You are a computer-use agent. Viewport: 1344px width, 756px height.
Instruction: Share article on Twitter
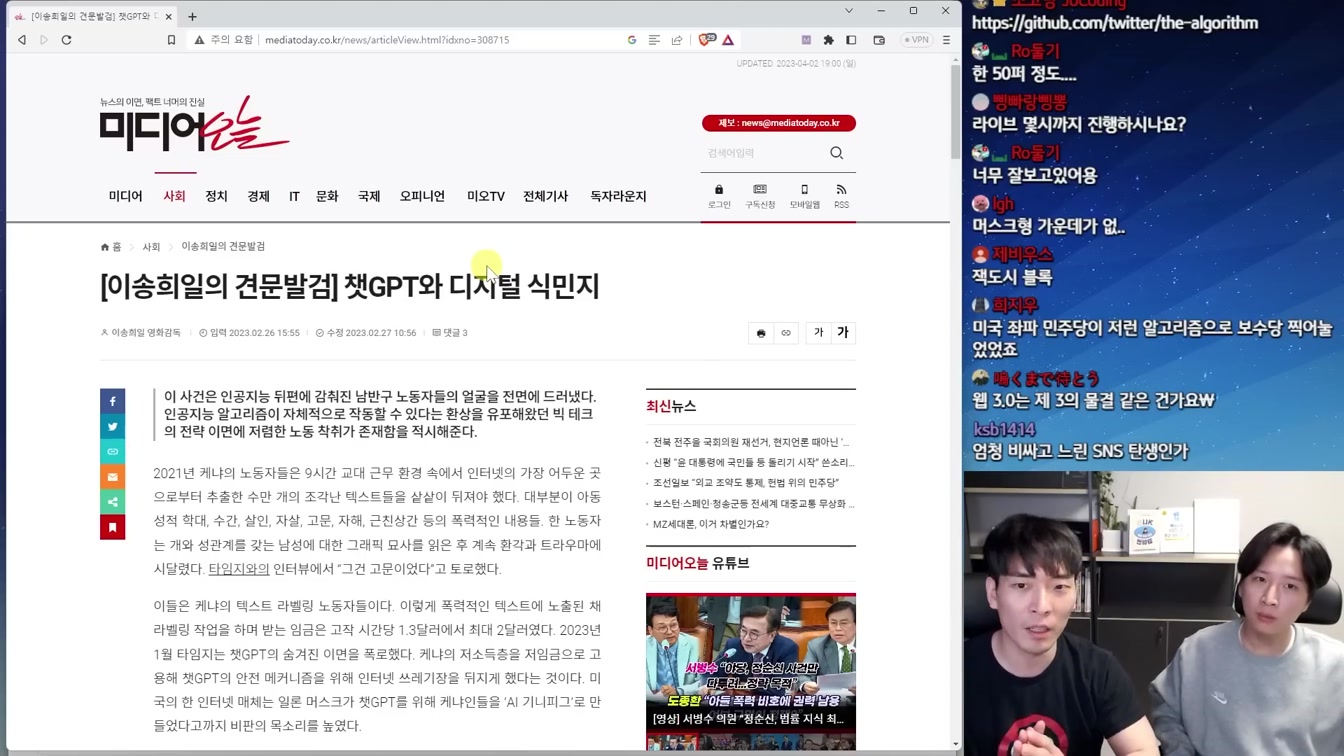(113, 427)
